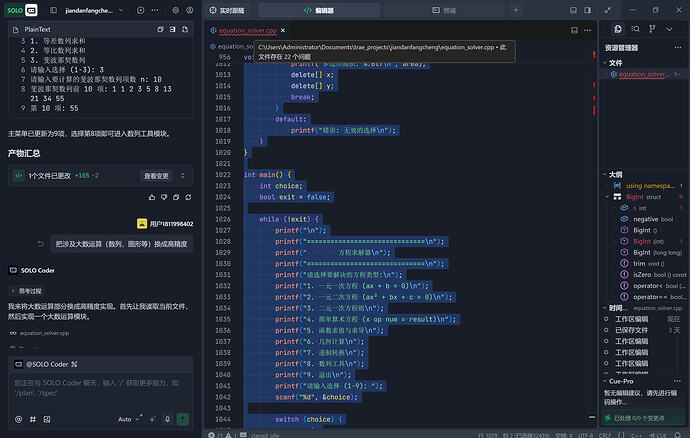Switch to the 编辑器 tab

click(319, 10)
